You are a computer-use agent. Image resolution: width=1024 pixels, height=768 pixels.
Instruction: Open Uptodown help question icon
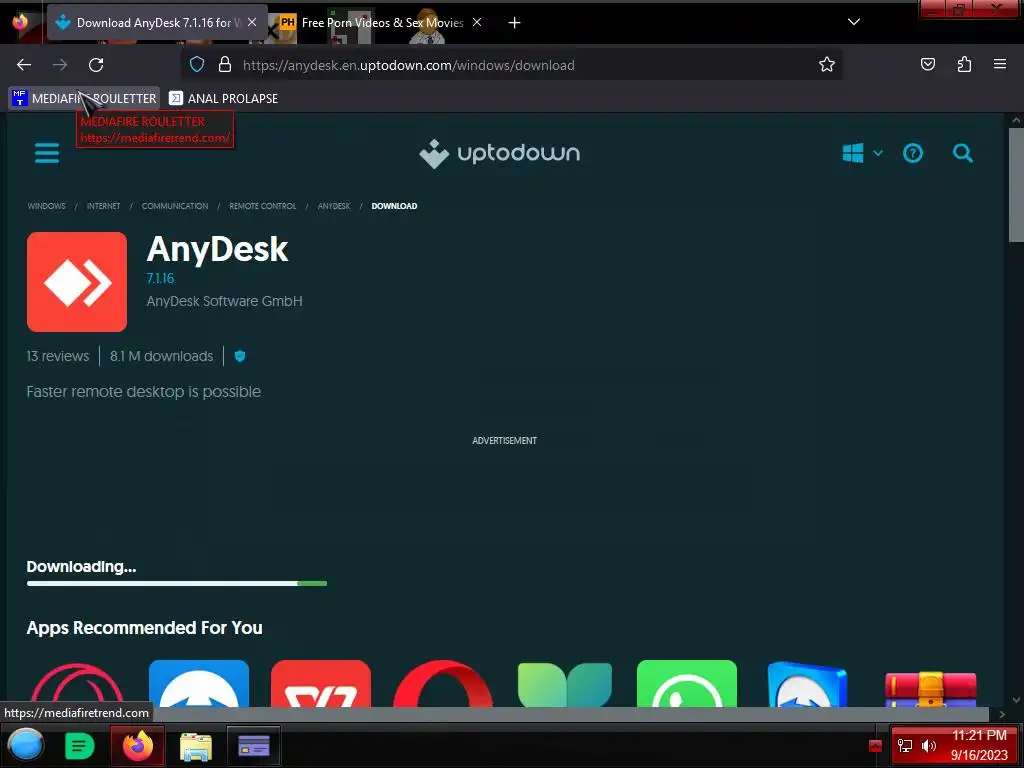point(912,153)
